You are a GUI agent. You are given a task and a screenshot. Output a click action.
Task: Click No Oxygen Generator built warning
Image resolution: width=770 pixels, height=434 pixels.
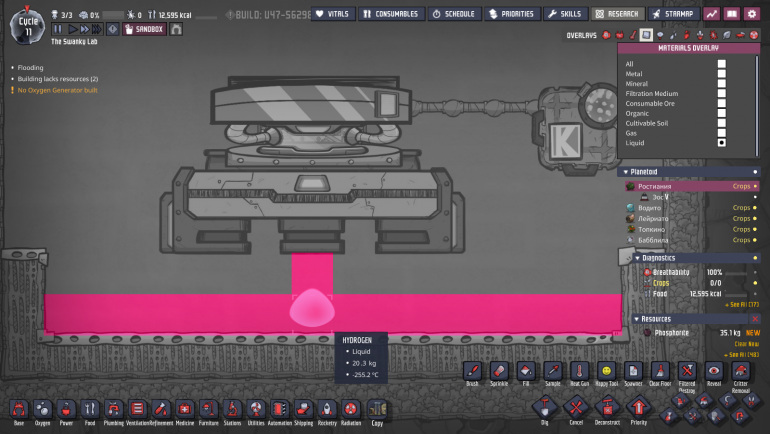pyautogui.click(x=57, y=90)
